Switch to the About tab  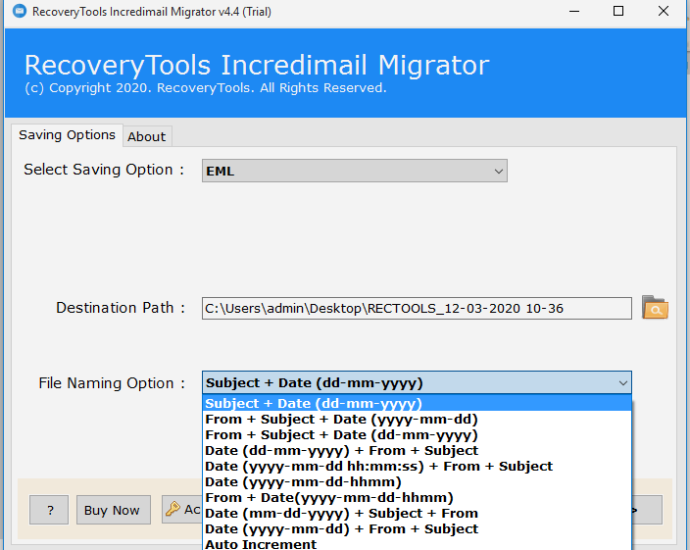[147, 136]
